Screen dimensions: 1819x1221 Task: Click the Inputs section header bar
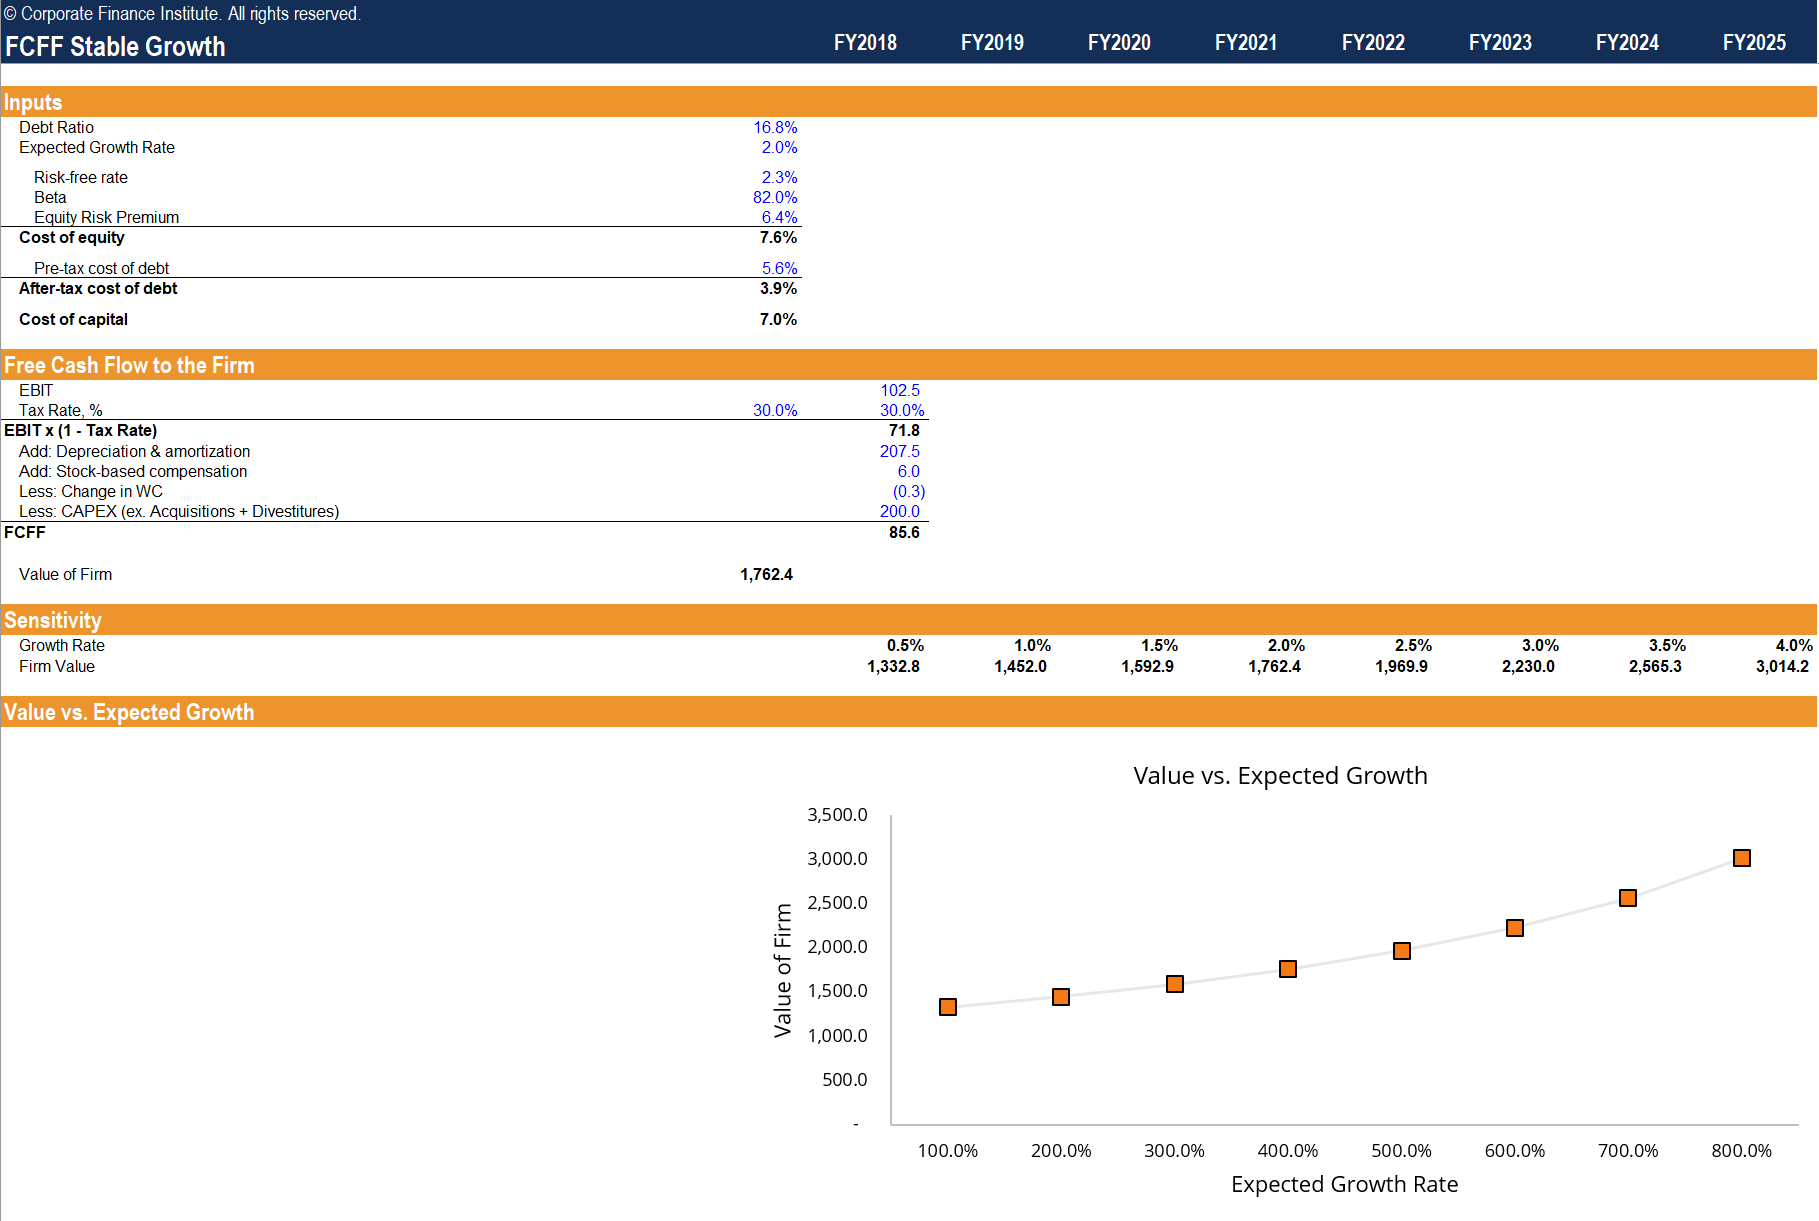pyautogui.click(x=33, y=102)
